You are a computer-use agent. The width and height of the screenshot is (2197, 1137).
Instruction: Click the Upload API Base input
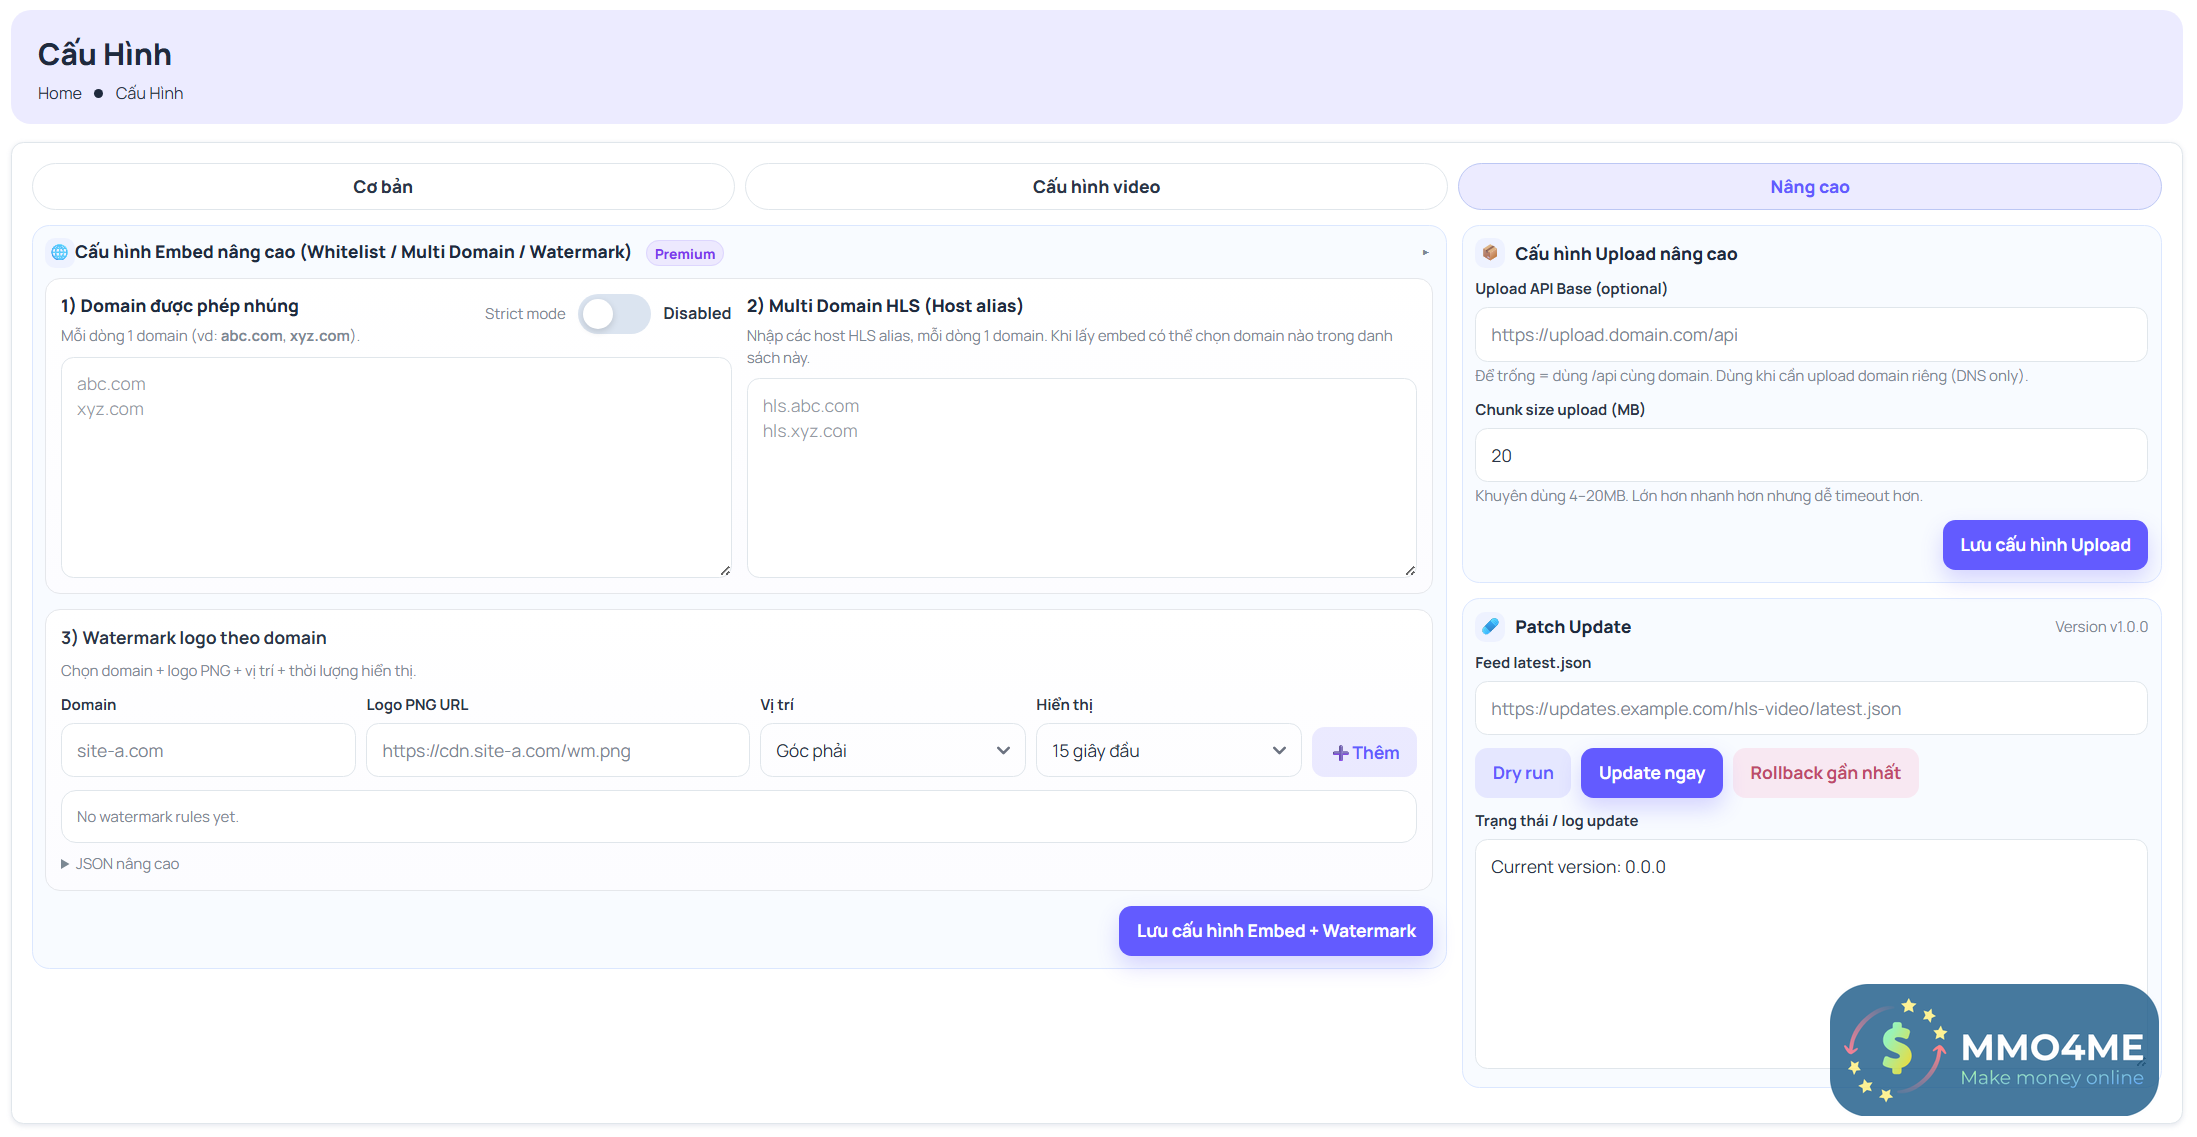(1810, 335)
